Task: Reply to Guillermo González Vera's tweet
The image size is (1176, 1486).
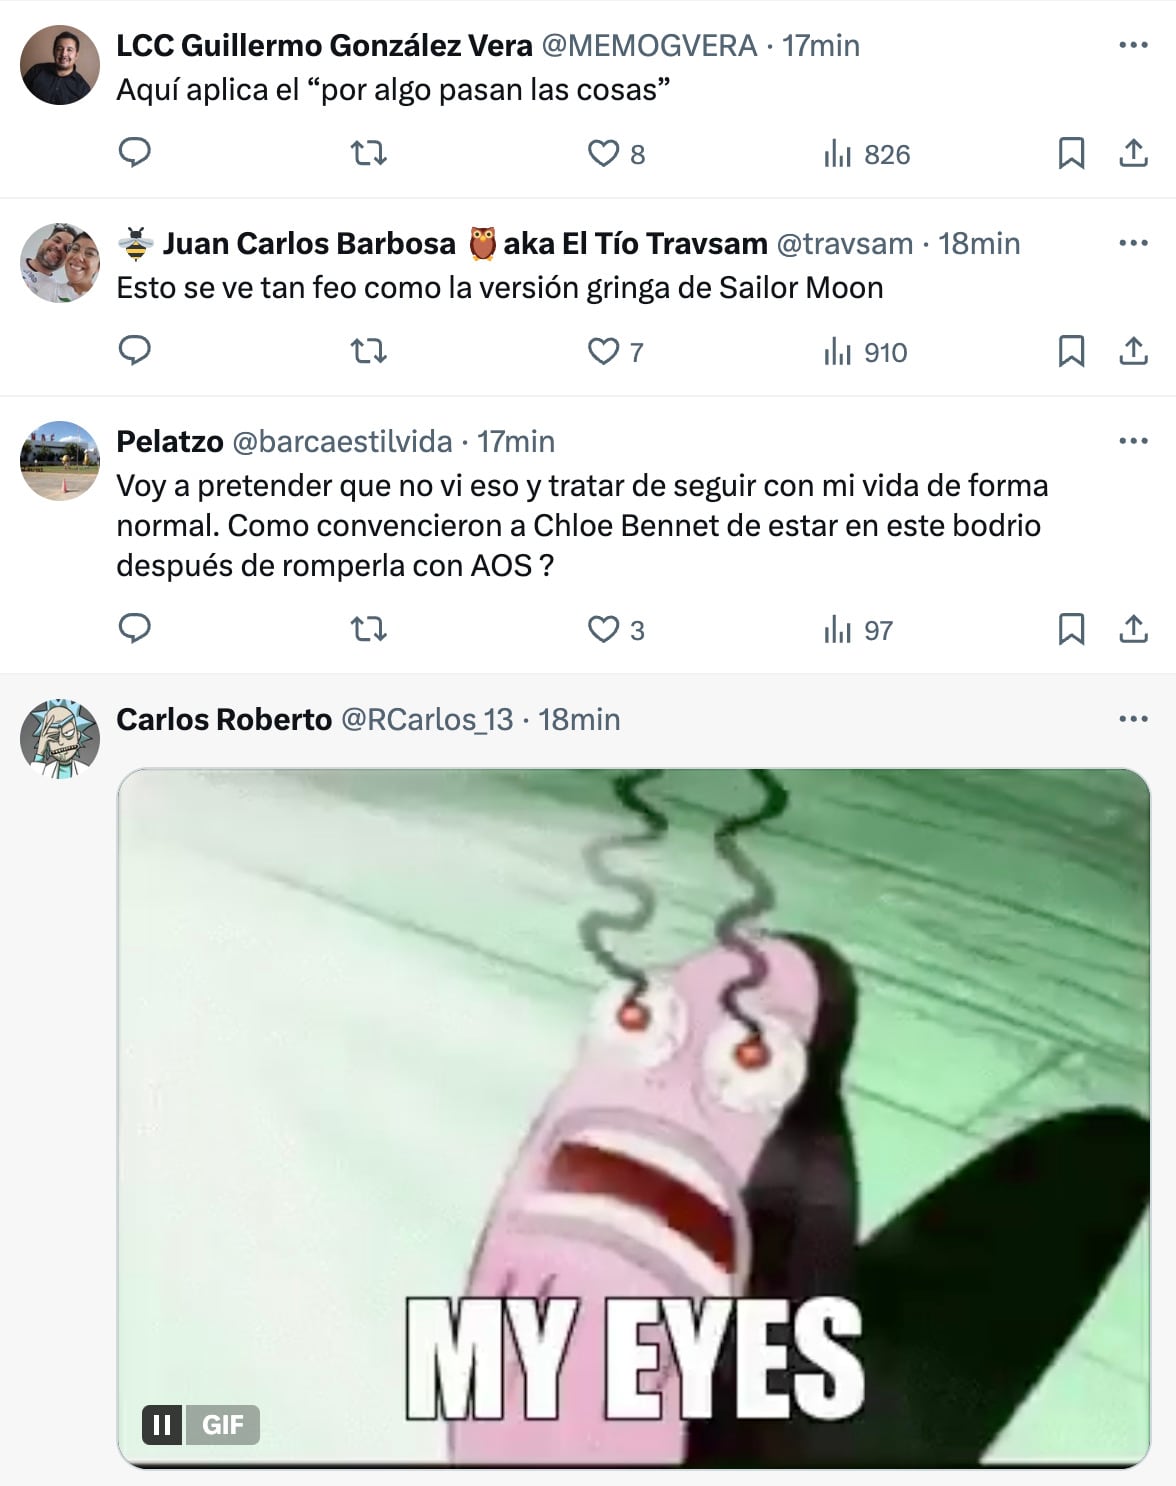Action: pyautogui.click(x=135, y=153)
